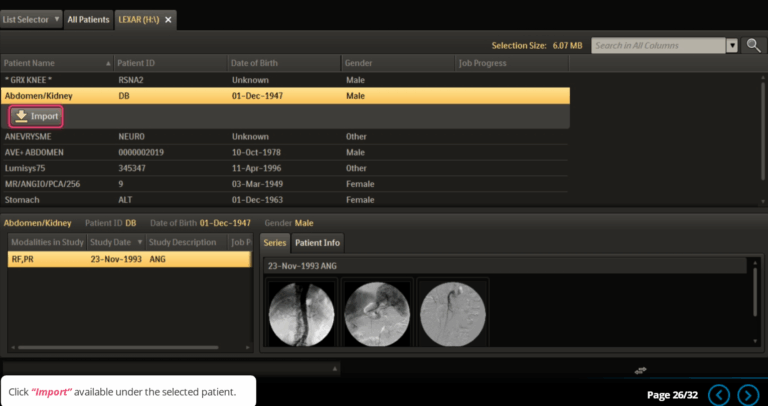Sort by Patient ID column header
The height and width of the screenshot is (406, 768).
click(x=171, y=63)
